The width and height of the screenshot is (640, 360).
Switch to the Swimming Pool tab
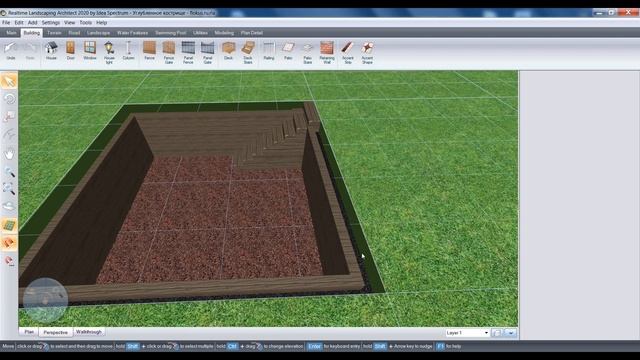coord(171,33)
